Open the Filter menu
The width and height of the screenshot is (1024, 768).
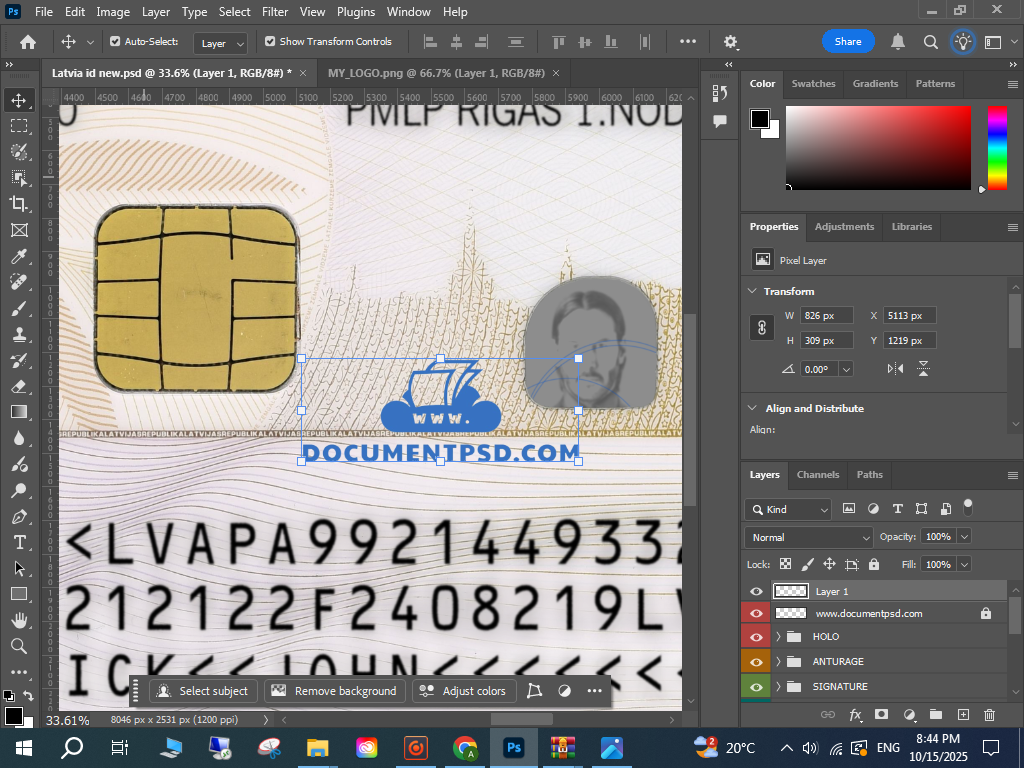coord(274,12)
